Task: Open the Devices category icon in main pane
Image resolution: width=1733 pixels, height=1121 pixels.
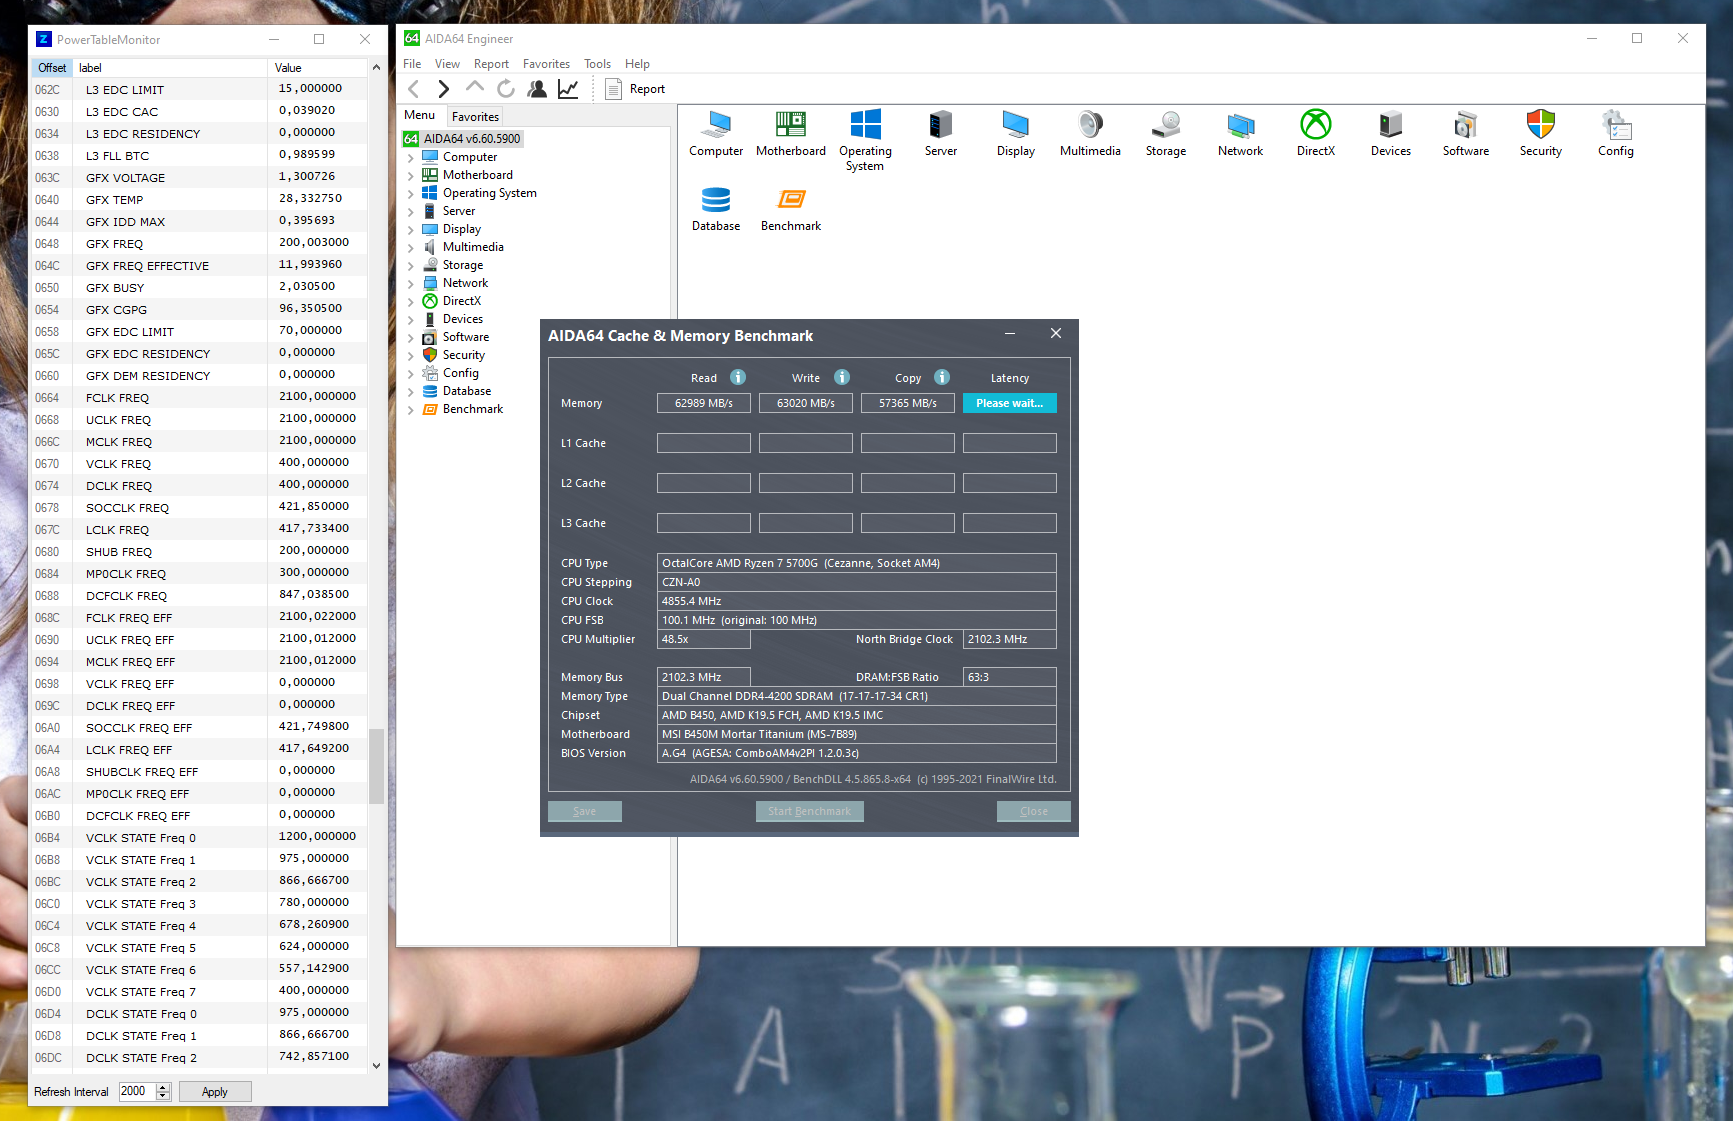Action: point(1390,133)
